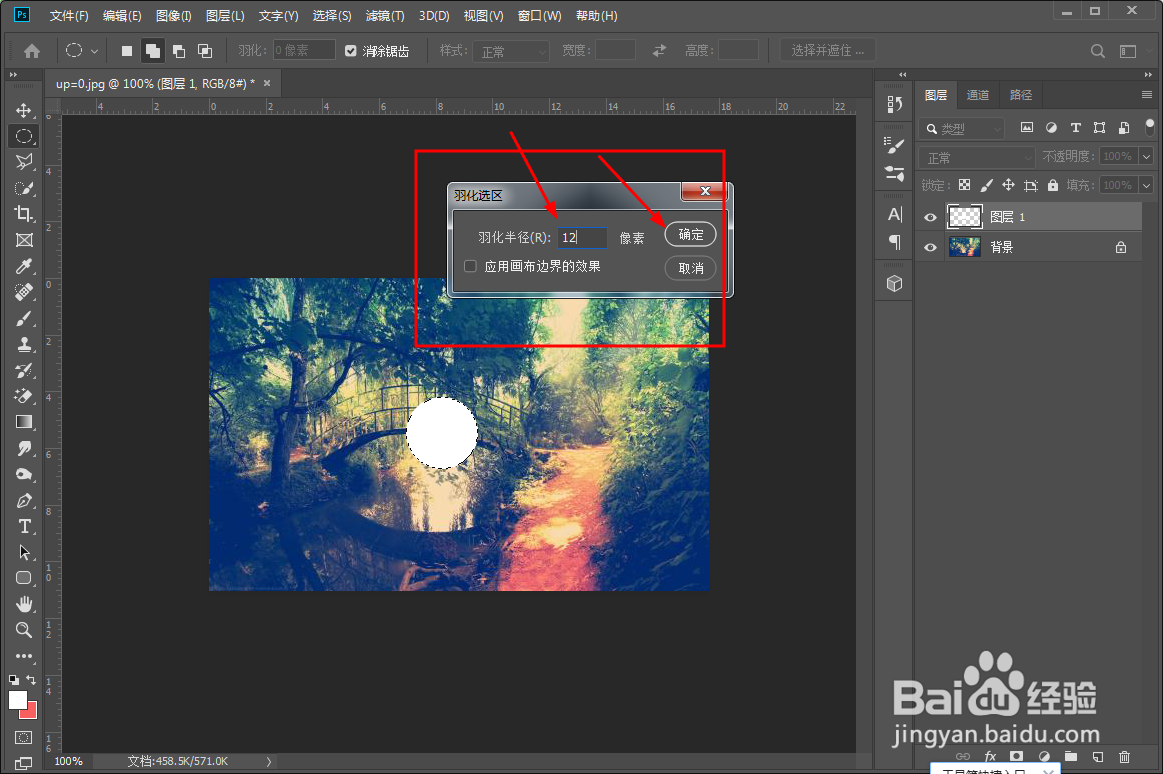Select the Hand tool

click(x=24, y=603)
